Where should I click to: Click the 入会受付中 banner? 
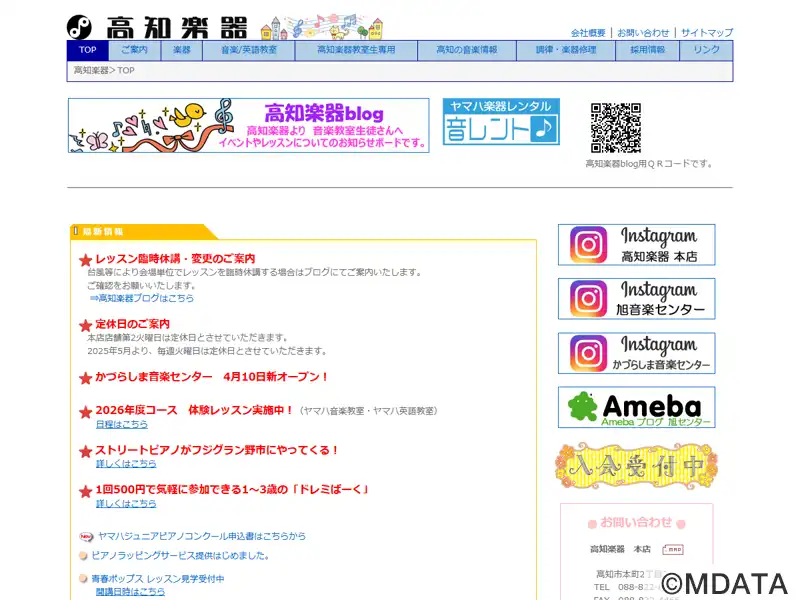pyautogui.click(x=636, y=465)
